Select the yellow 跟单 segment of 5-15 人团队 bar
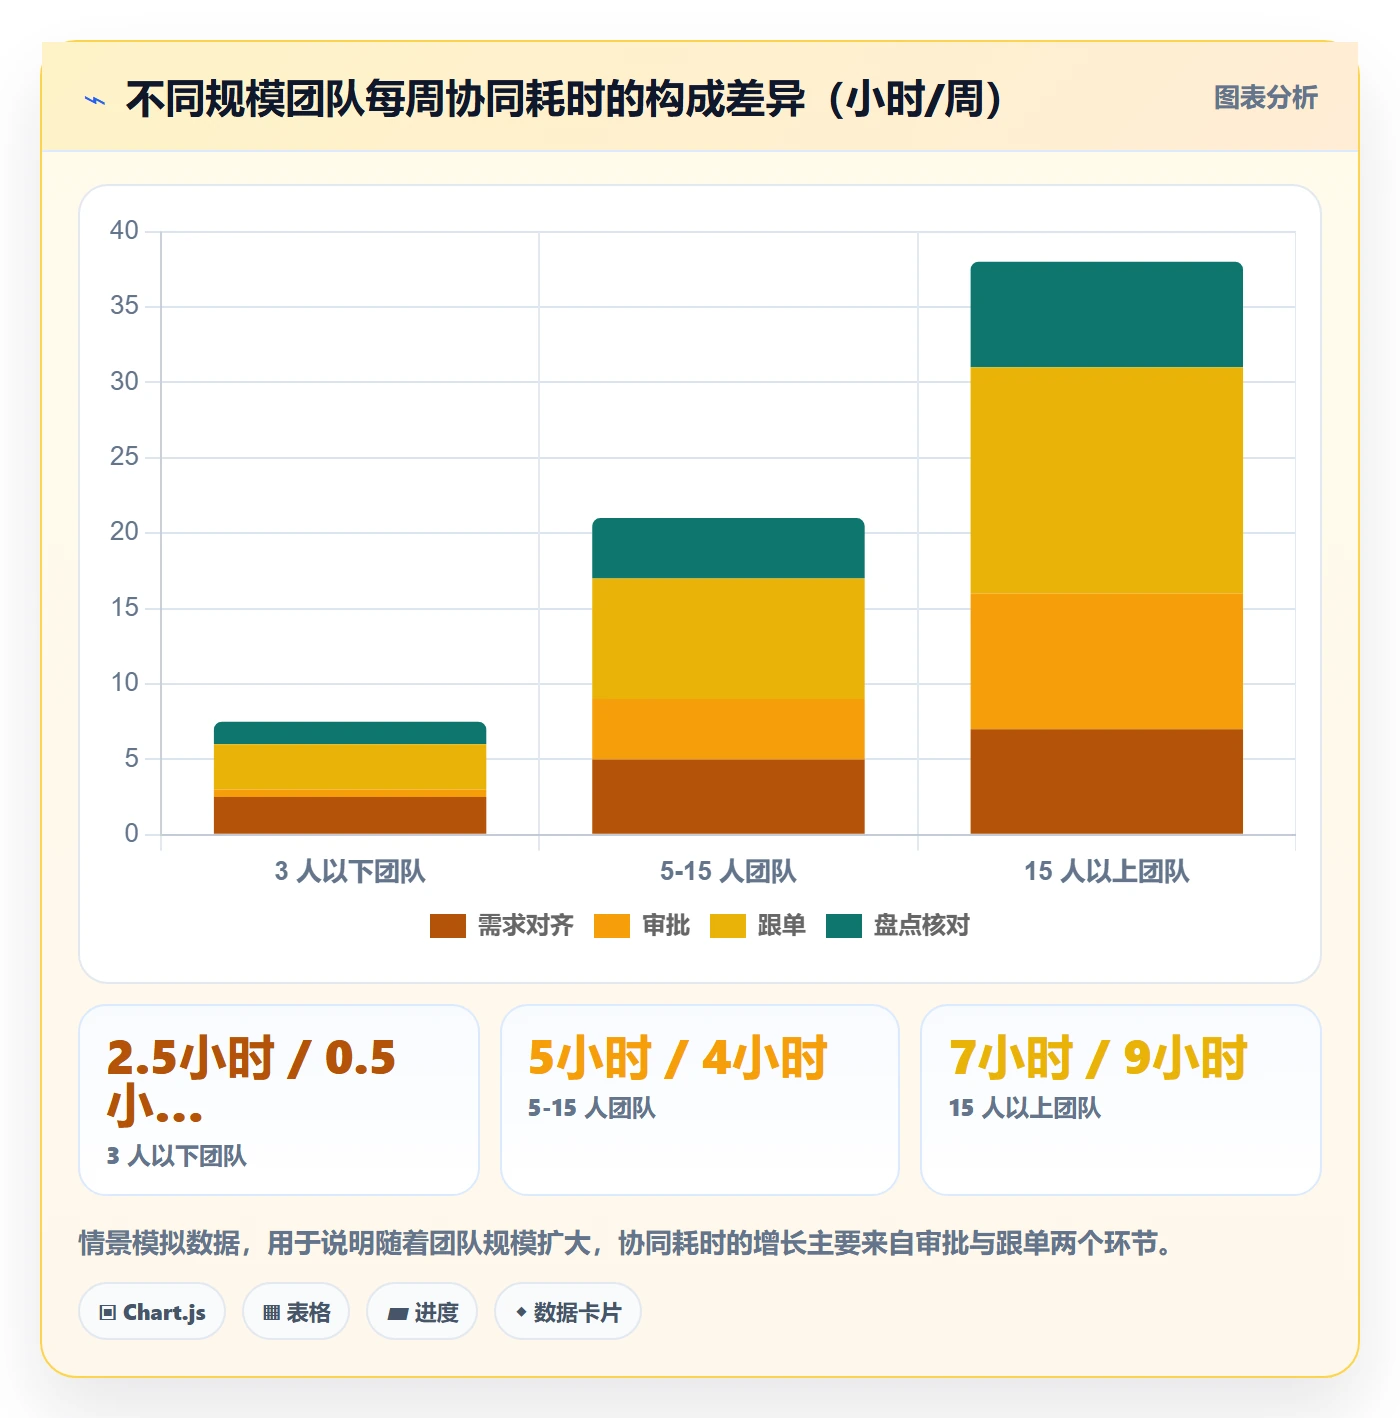The image size is (1400, 1418). (x=728, y=639)
